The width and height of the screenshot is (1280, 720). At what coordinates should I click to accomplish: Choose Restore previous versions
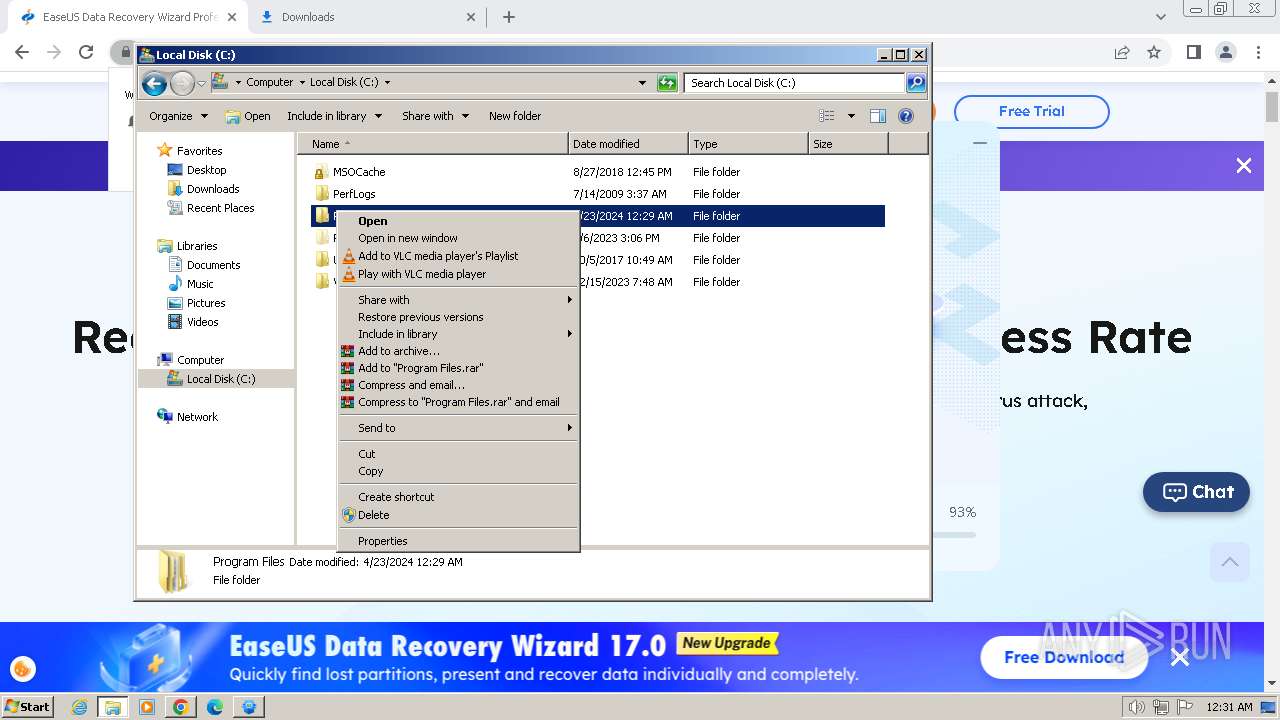[x=458, y=317]
